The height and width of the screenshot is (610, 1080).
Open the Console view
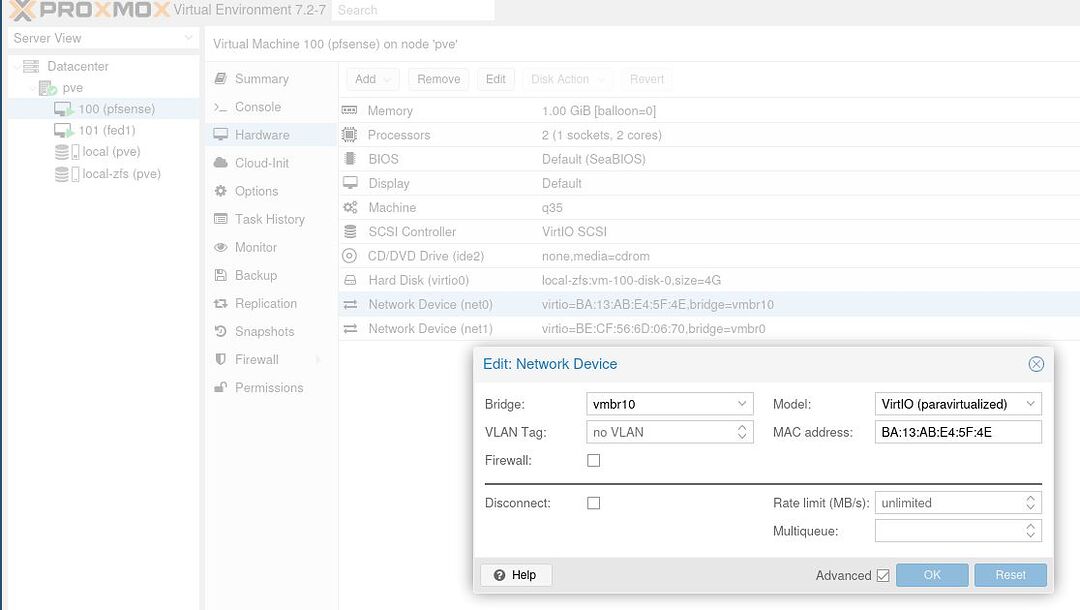click(255, 107)
